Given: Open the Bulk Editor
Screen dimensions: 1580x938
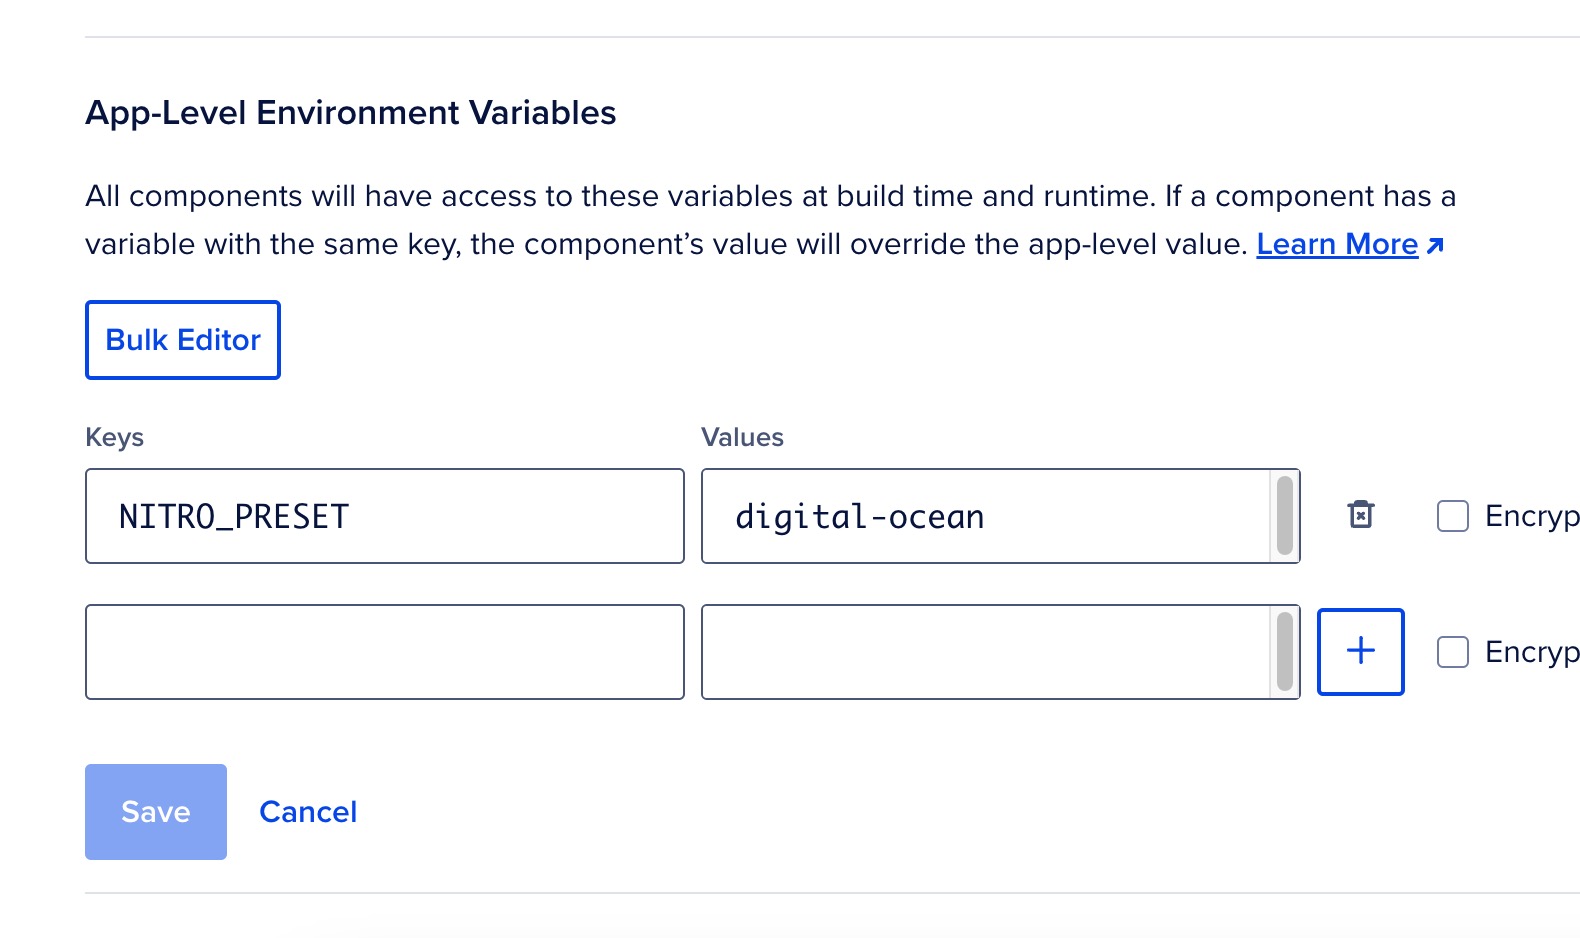Looking at the screenshot, I should [182, 339].
